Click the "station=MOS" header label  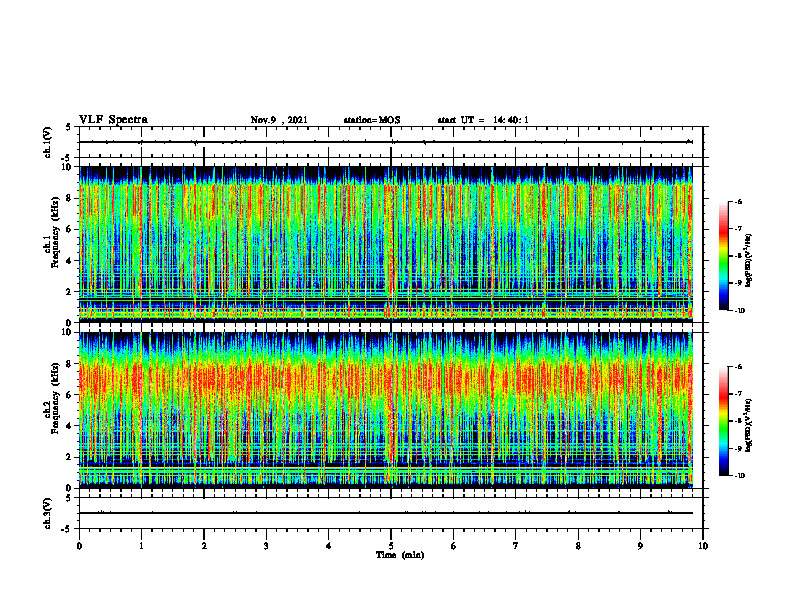click(372, 120)
